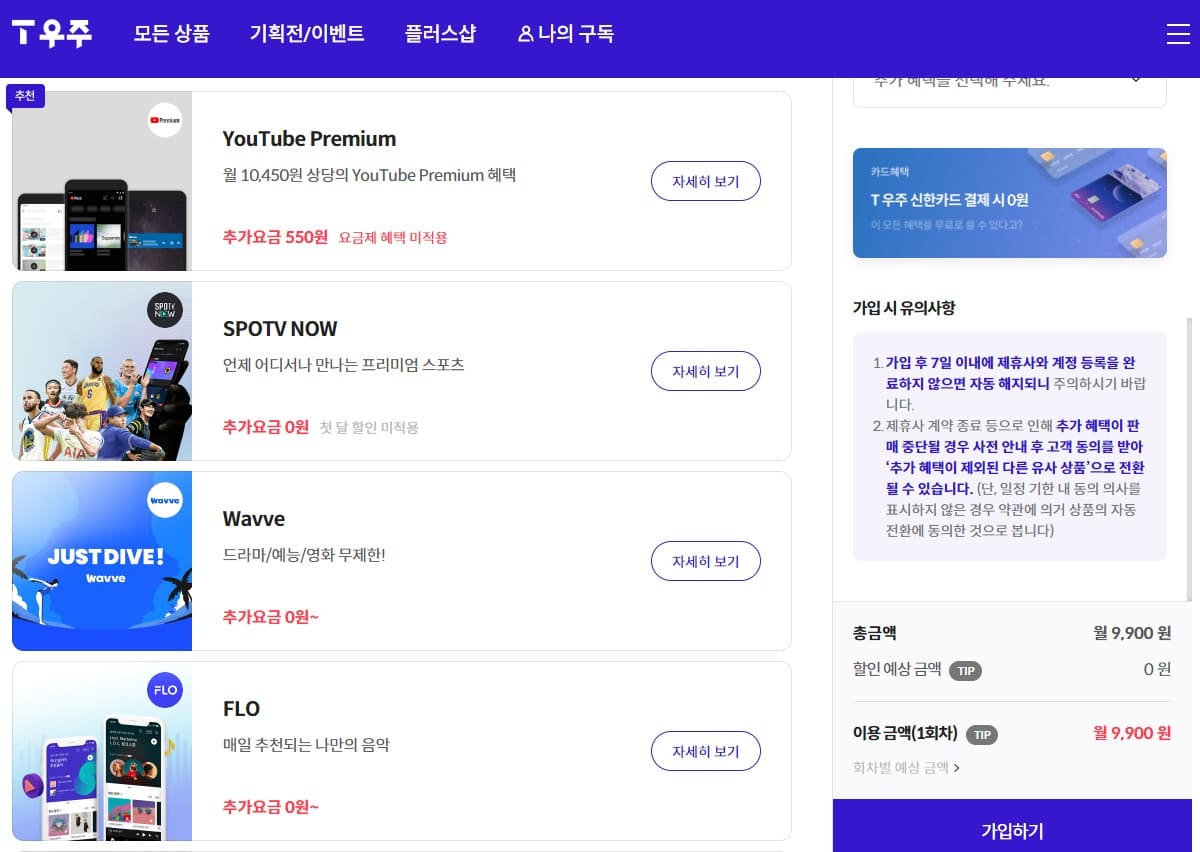Open 기획전/이벤트 menu
This screenshot has width=1200, height=852.
click(x=307, y=34)
